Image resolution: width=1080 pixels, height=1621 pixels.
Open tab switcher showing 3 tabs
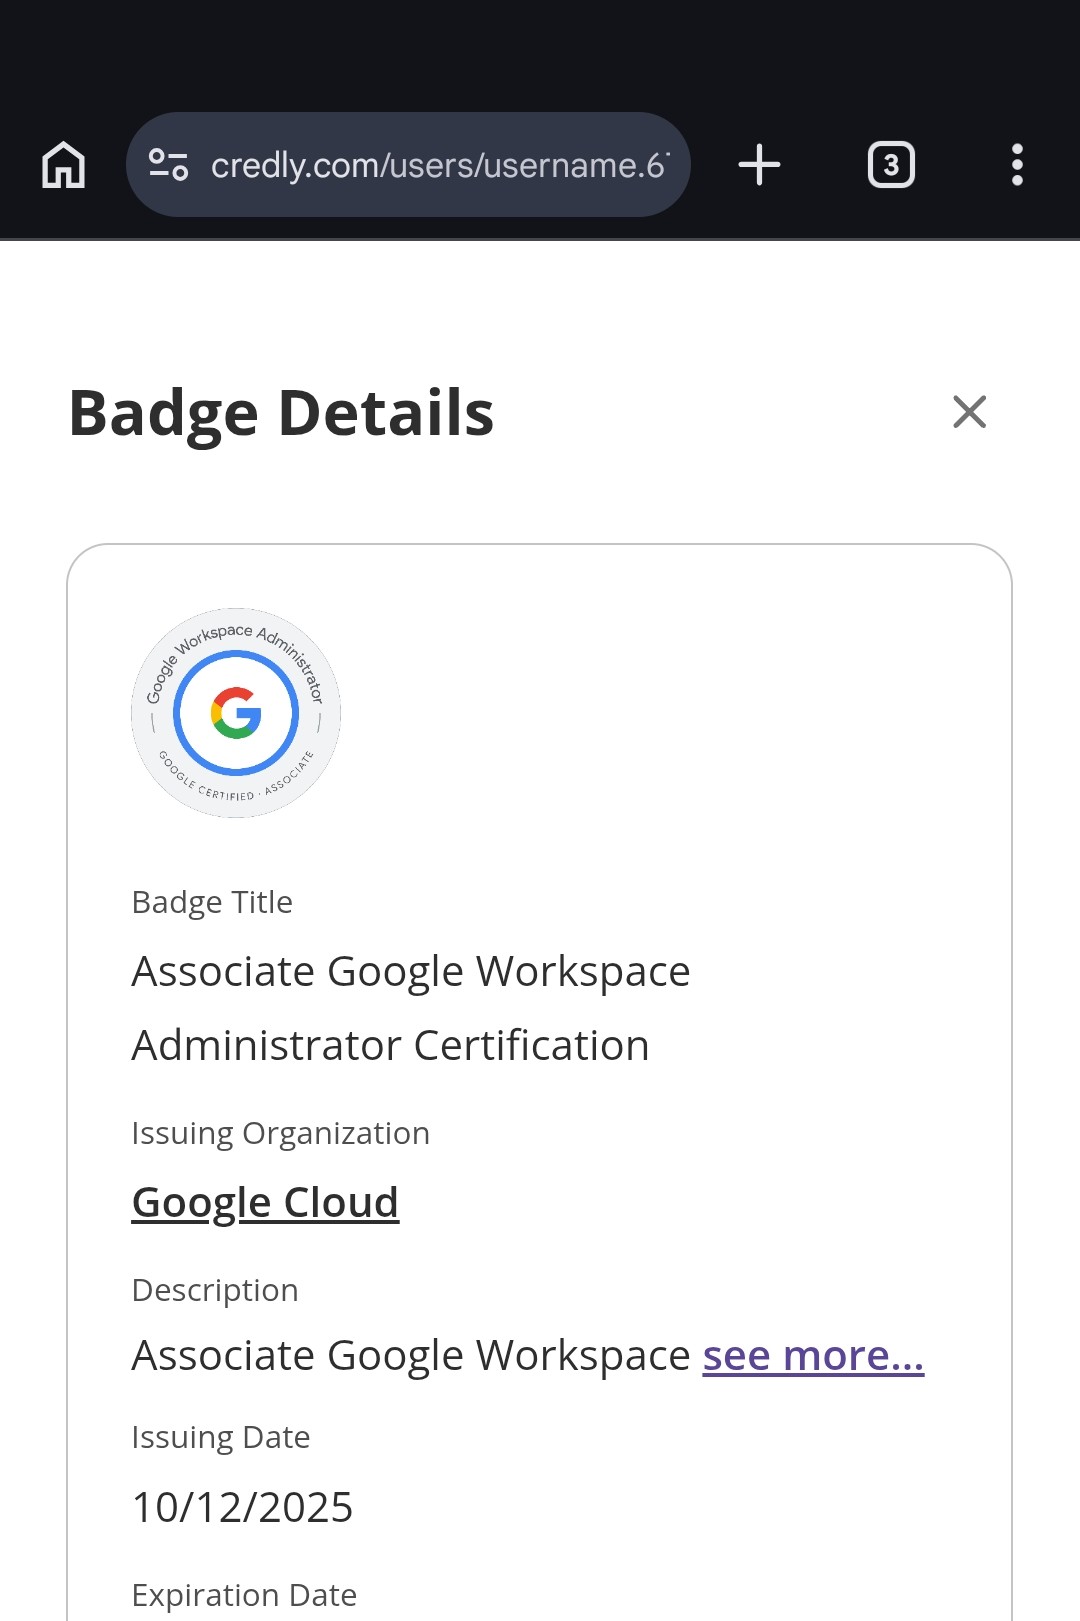[x=891, y=165]
